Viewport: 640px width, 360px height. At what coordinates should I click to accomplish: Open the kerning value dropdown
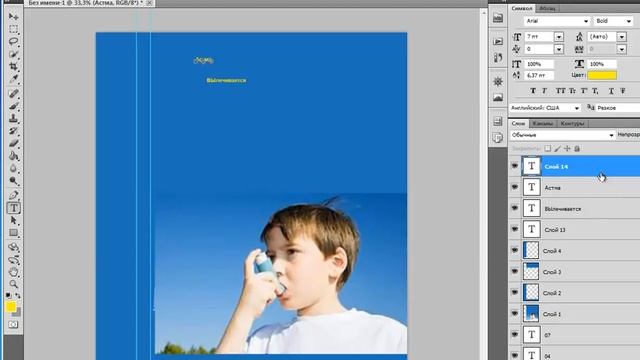[x=559, y=49]
